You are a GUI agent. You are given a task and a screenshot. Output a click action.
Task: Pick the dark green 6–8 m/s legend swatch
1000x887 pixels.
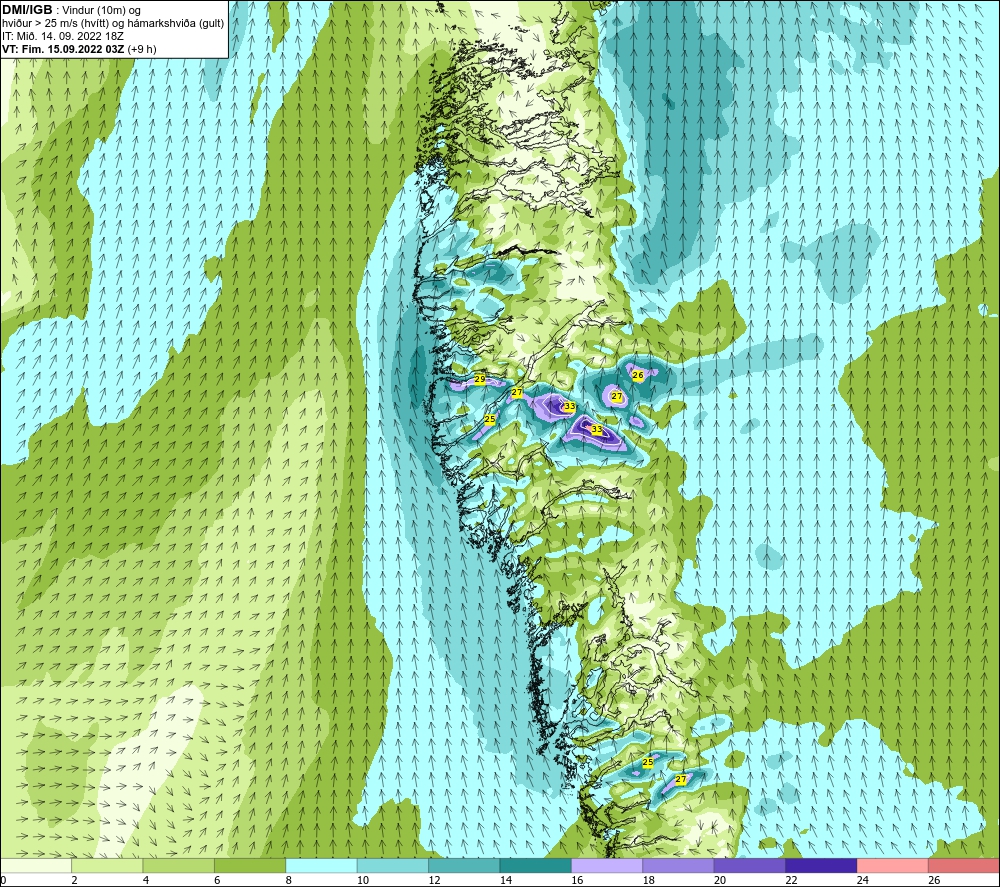250,866
